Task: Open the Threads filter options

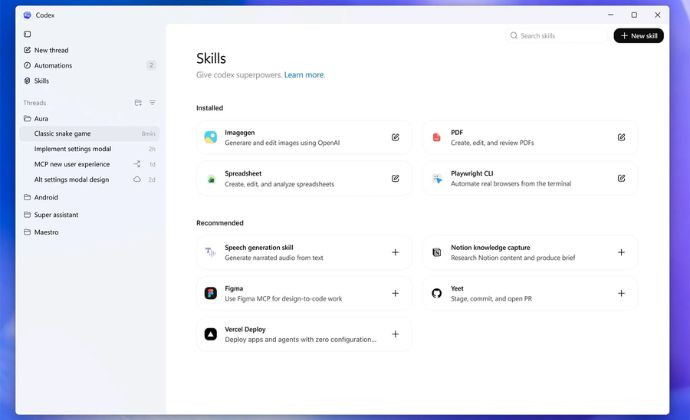Action: [x=153, y=103]
